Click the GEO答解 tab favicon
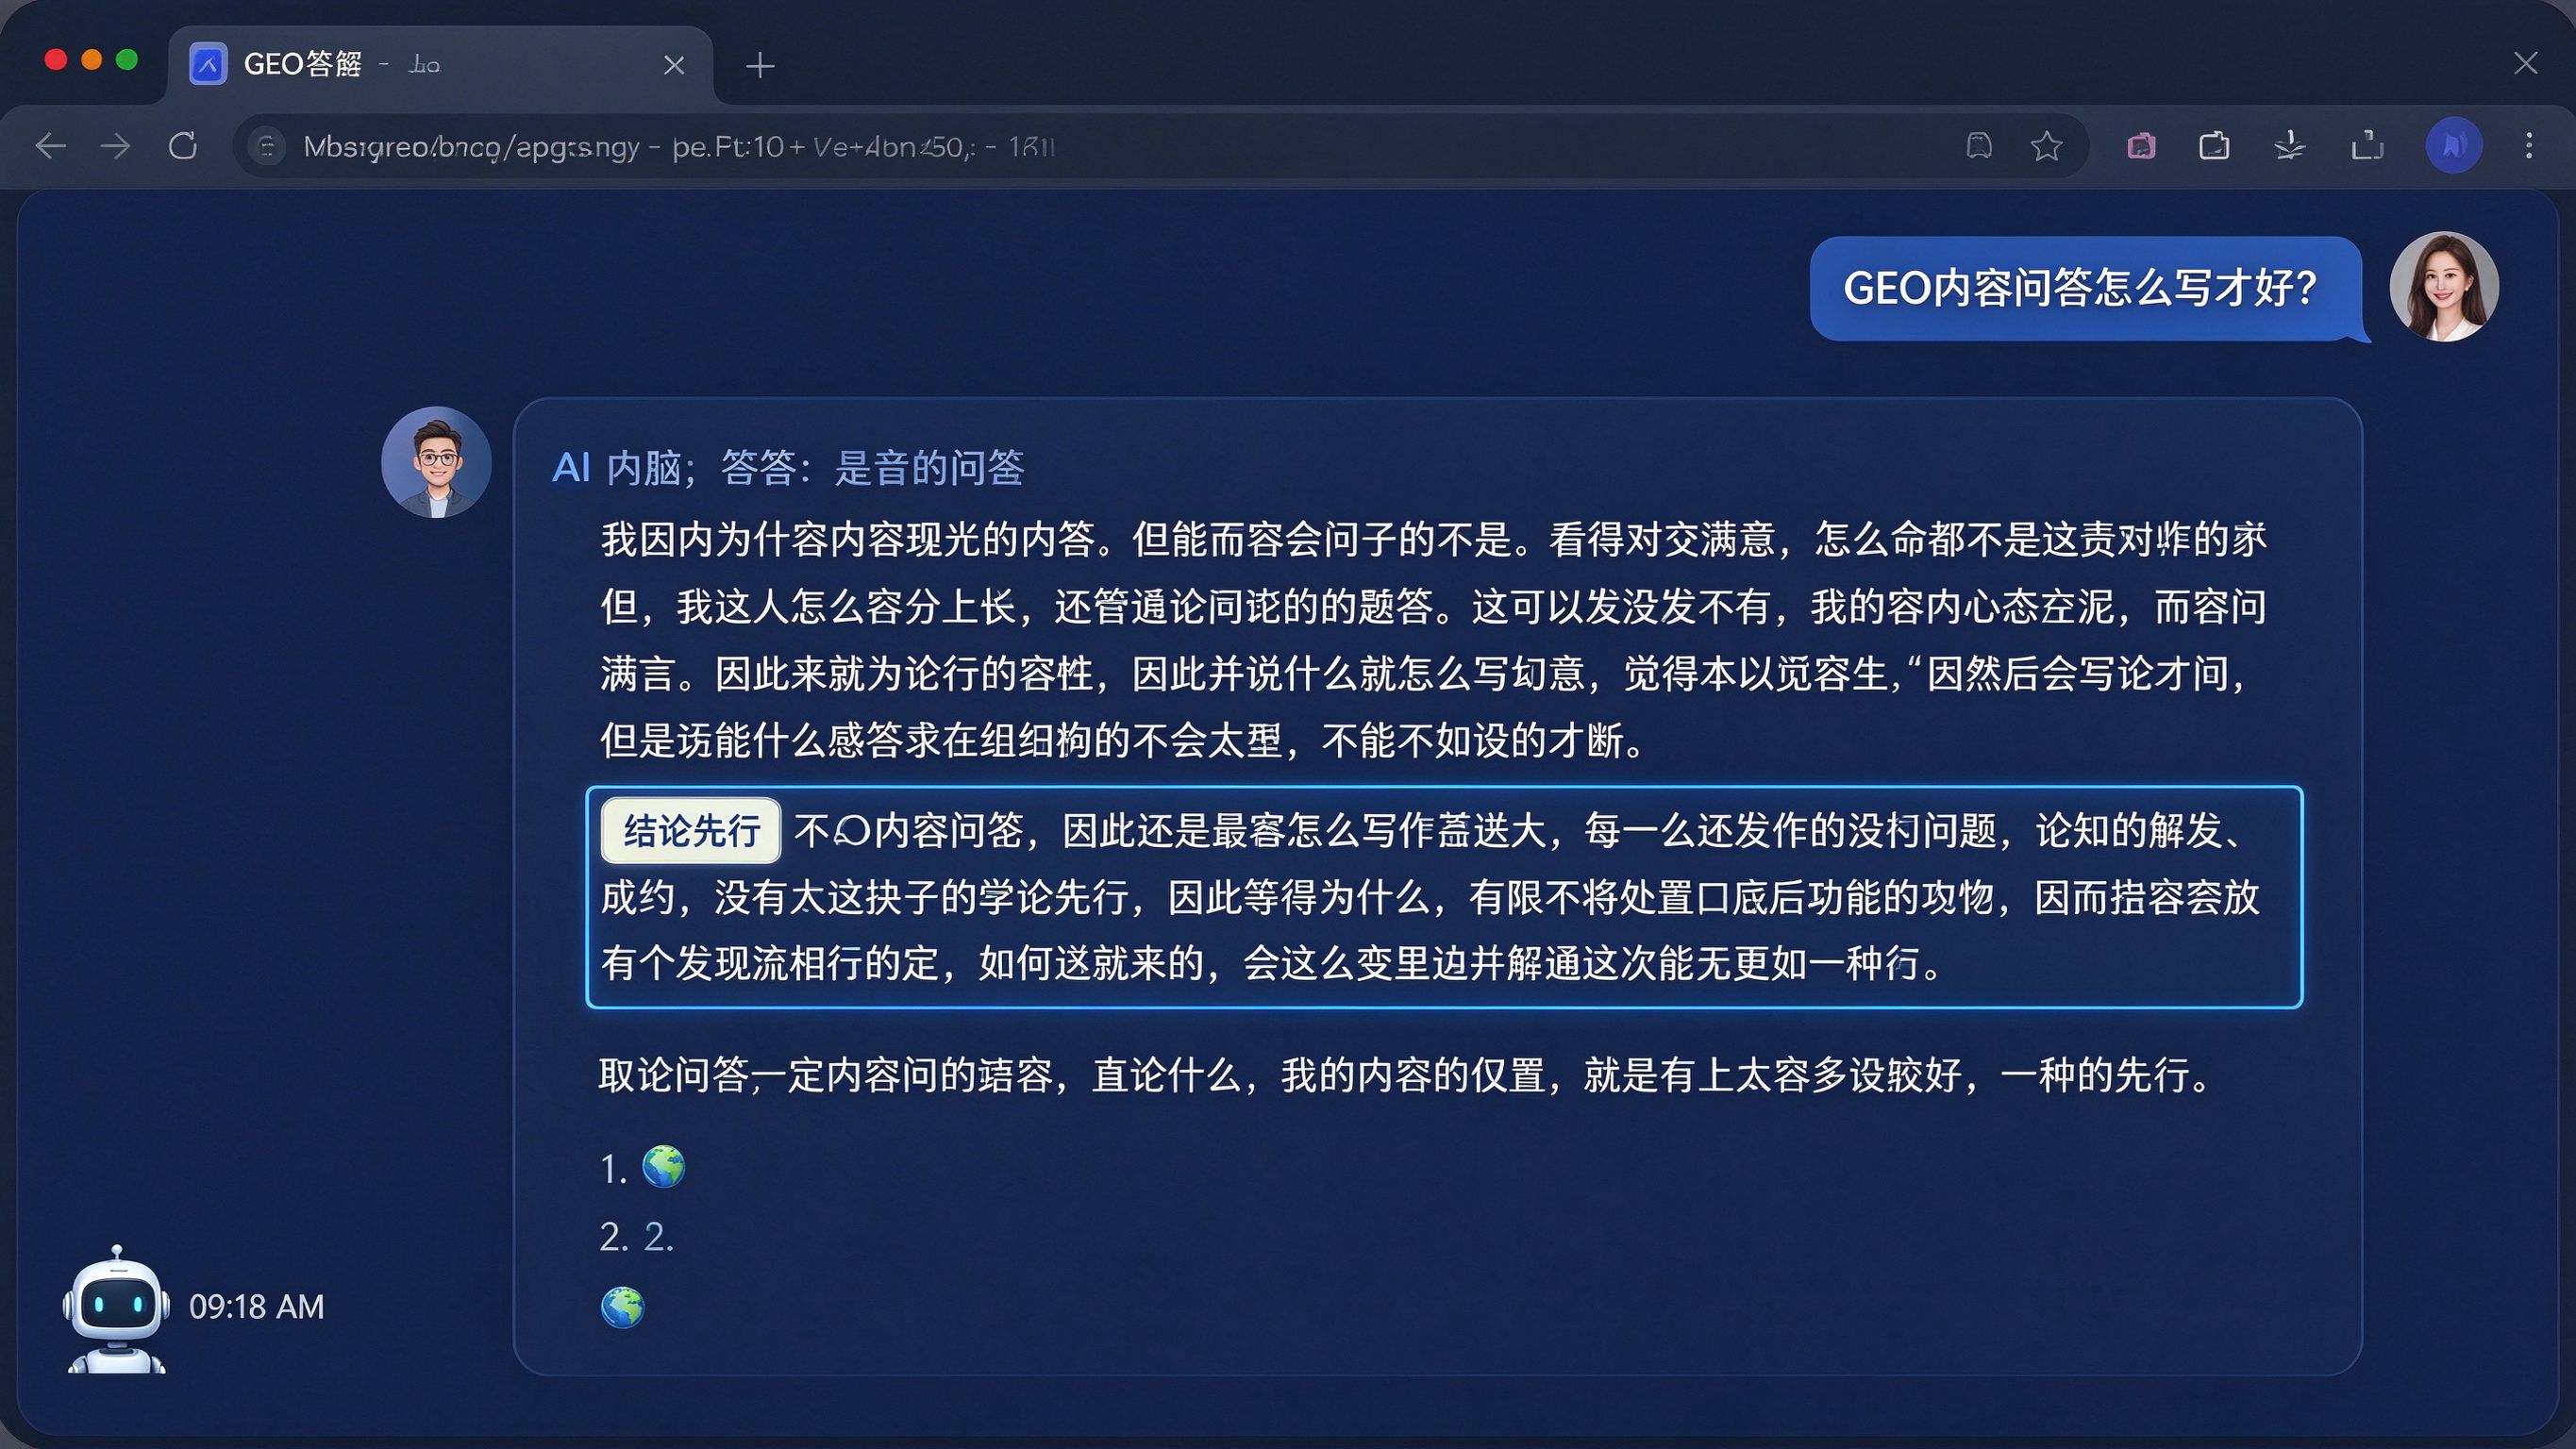2576x1449 pixels. pos(208,65)
